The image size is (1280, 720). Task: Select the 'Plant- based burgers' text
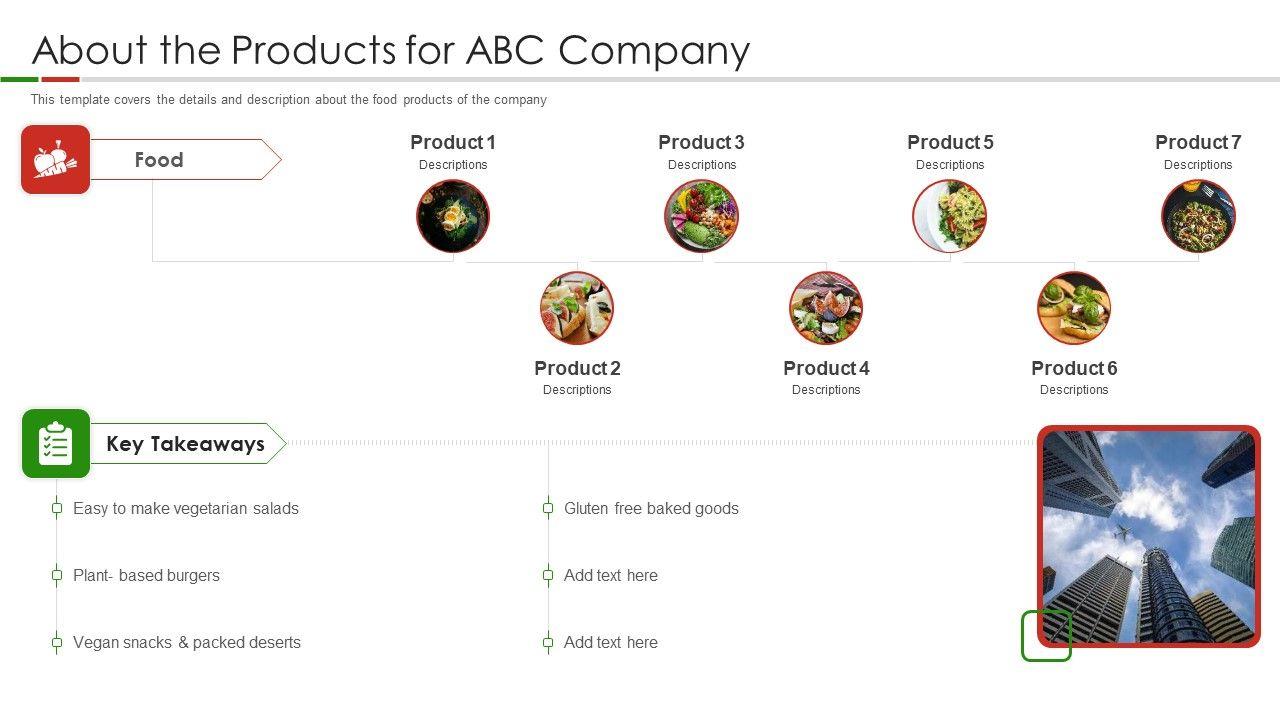coord(146,575)
